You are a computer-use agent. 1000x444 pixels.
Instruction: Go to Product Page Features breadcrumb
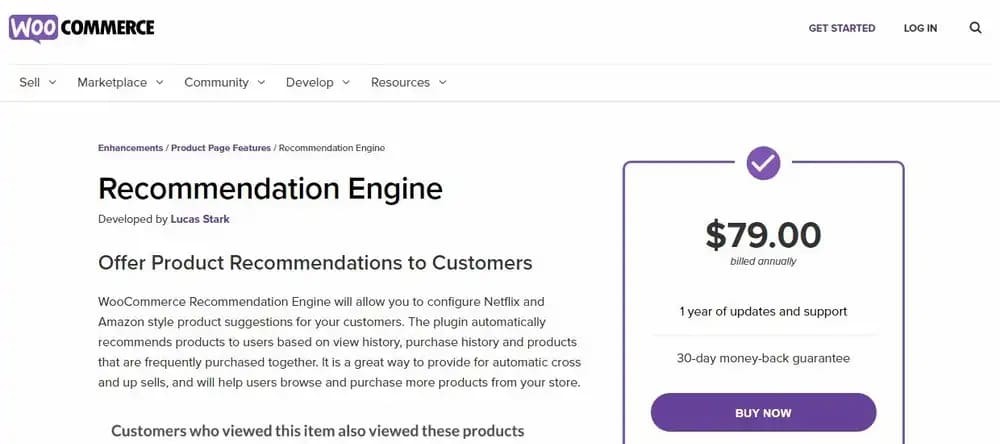pyautogui.click(x=221, y=148)
